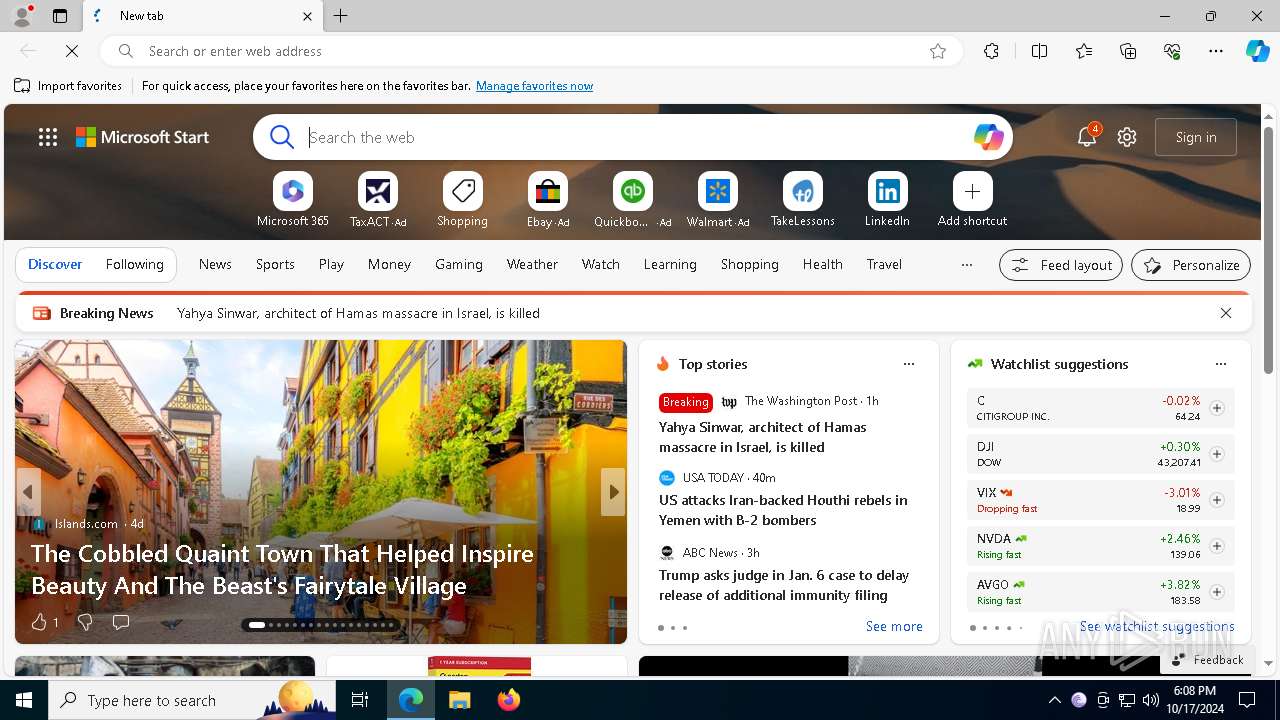Click See more under Top stories
Screen dimensions: 1280x720
[894, 627]
